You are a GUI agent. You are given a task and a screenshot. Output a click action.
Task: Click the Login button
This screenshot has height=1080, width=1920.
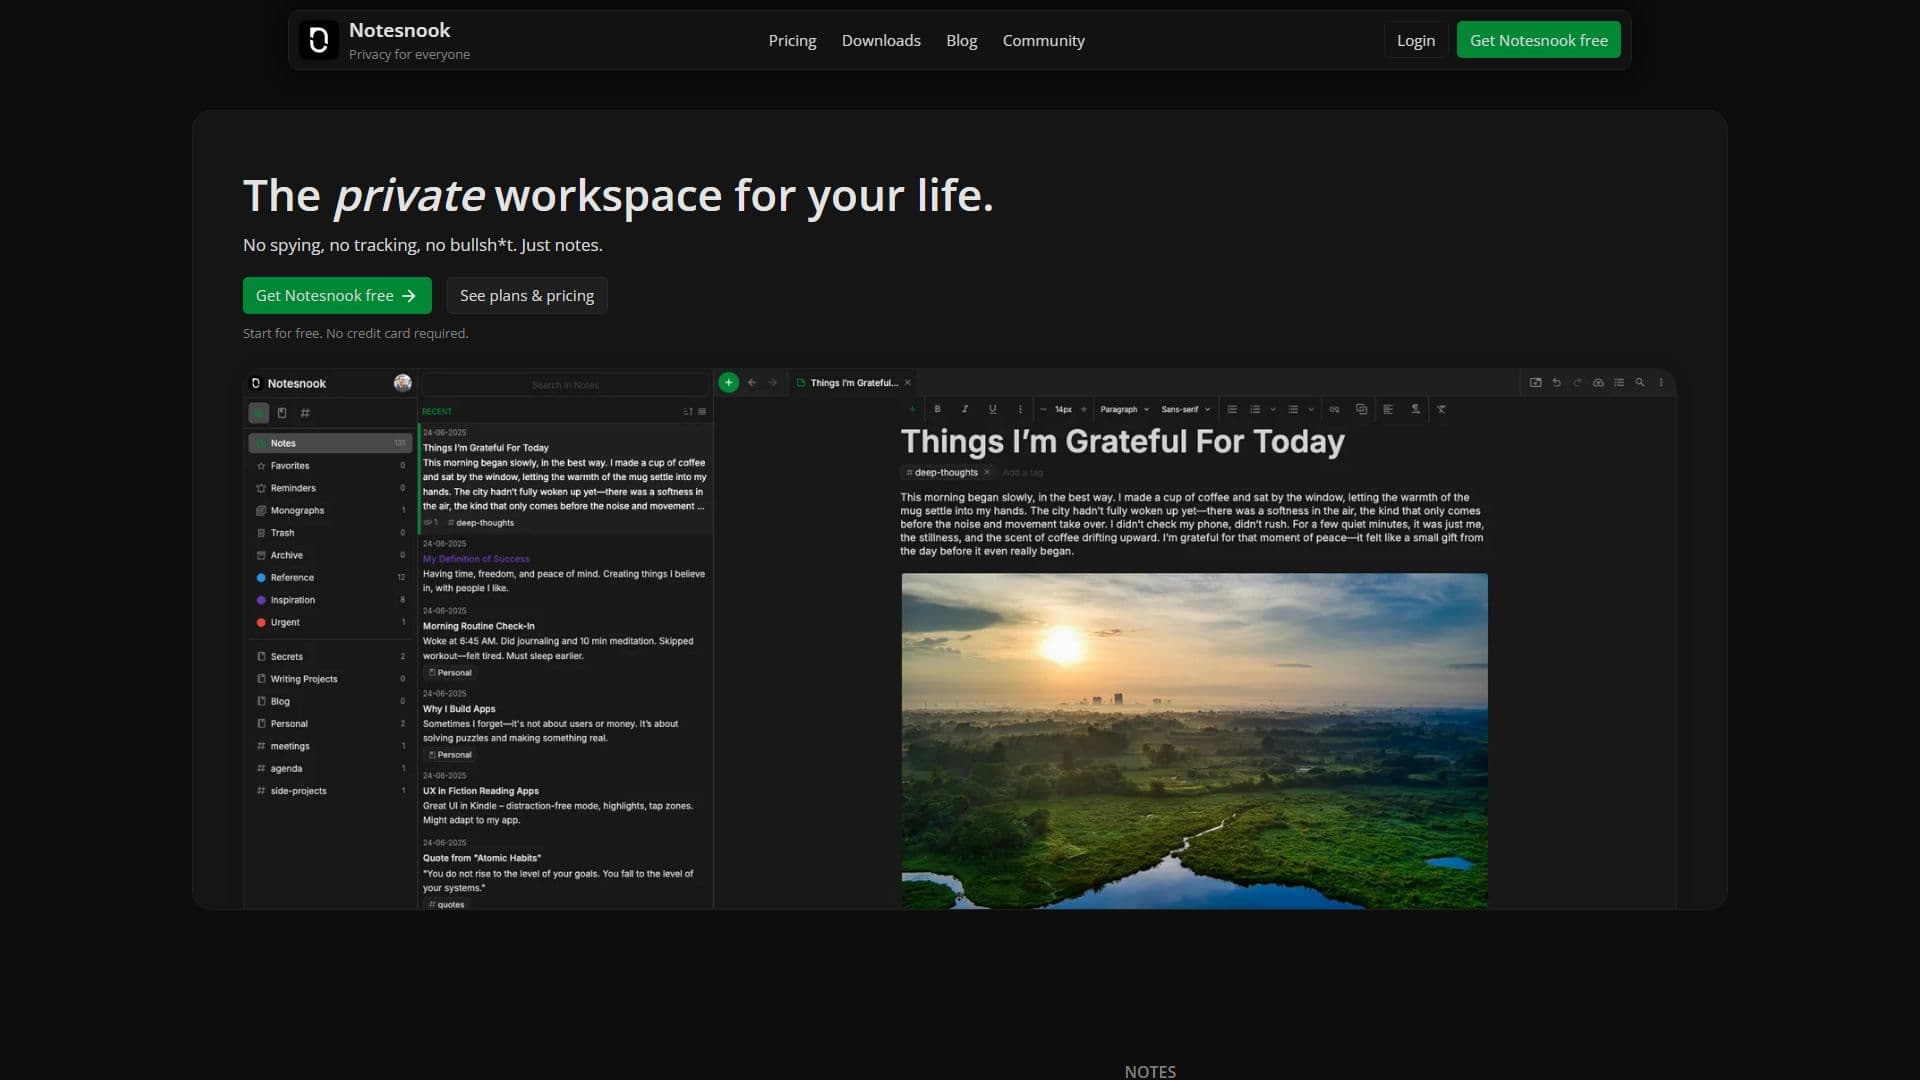coord(1415,40)
